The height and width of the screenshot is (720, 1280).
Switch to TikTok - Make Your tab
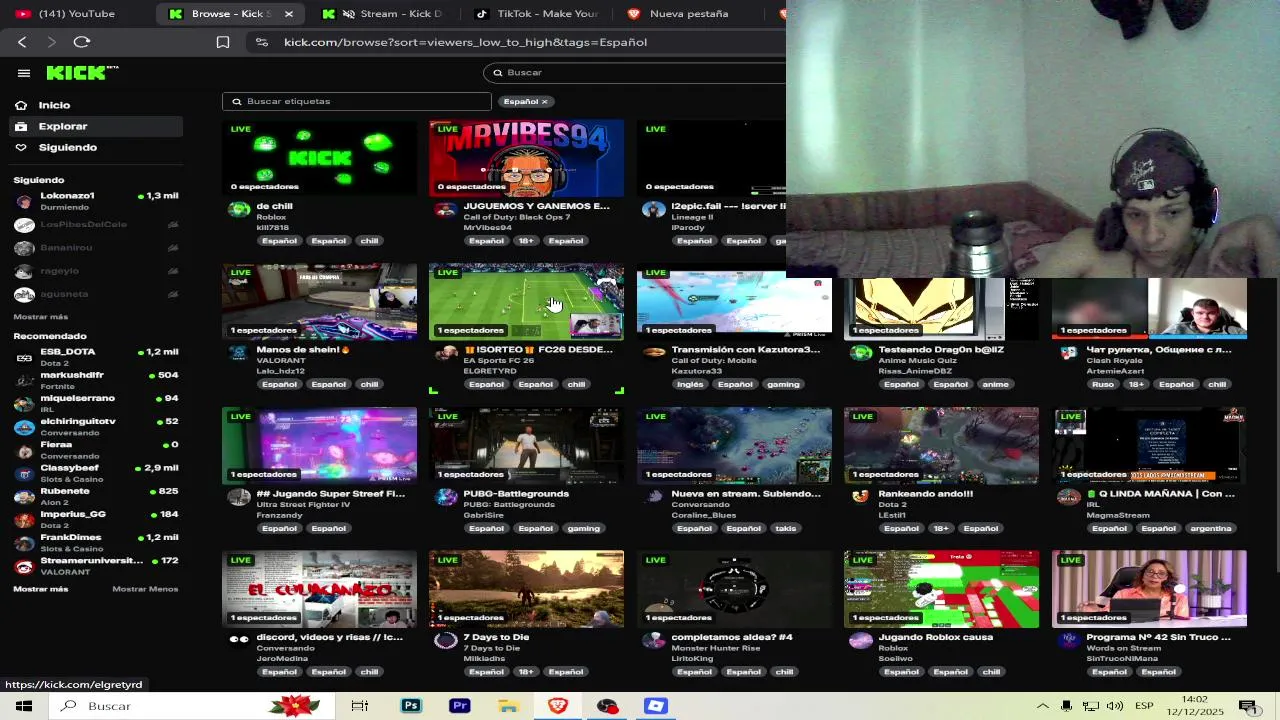coord(535,14)
